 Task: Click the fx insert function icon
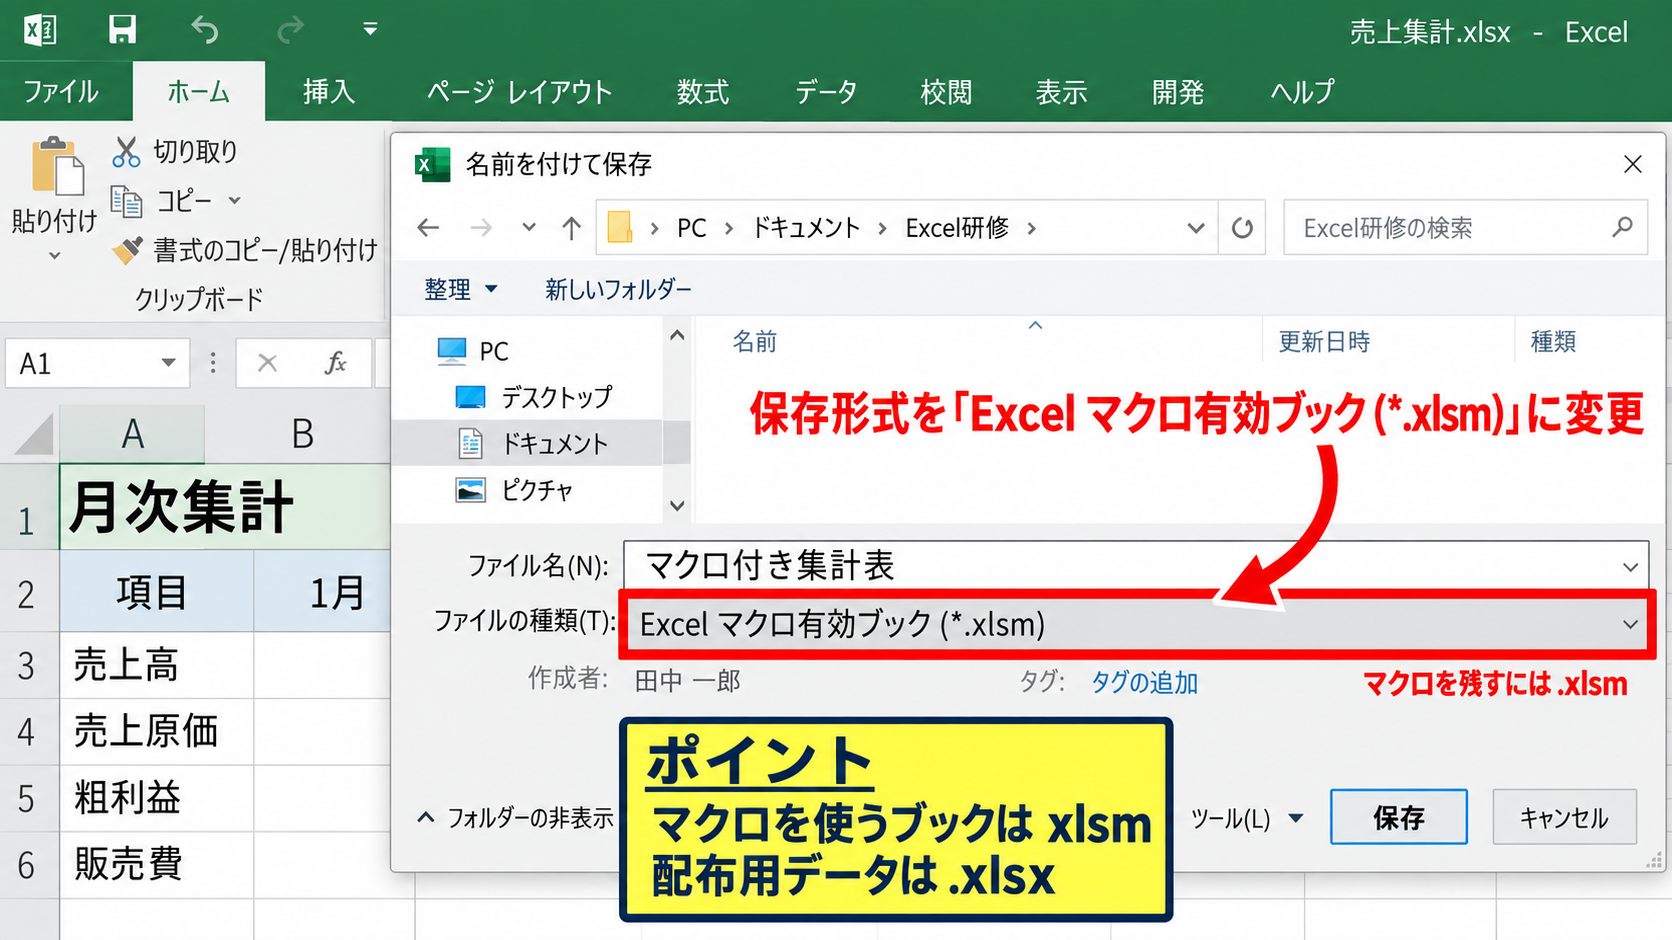point(336,363)
